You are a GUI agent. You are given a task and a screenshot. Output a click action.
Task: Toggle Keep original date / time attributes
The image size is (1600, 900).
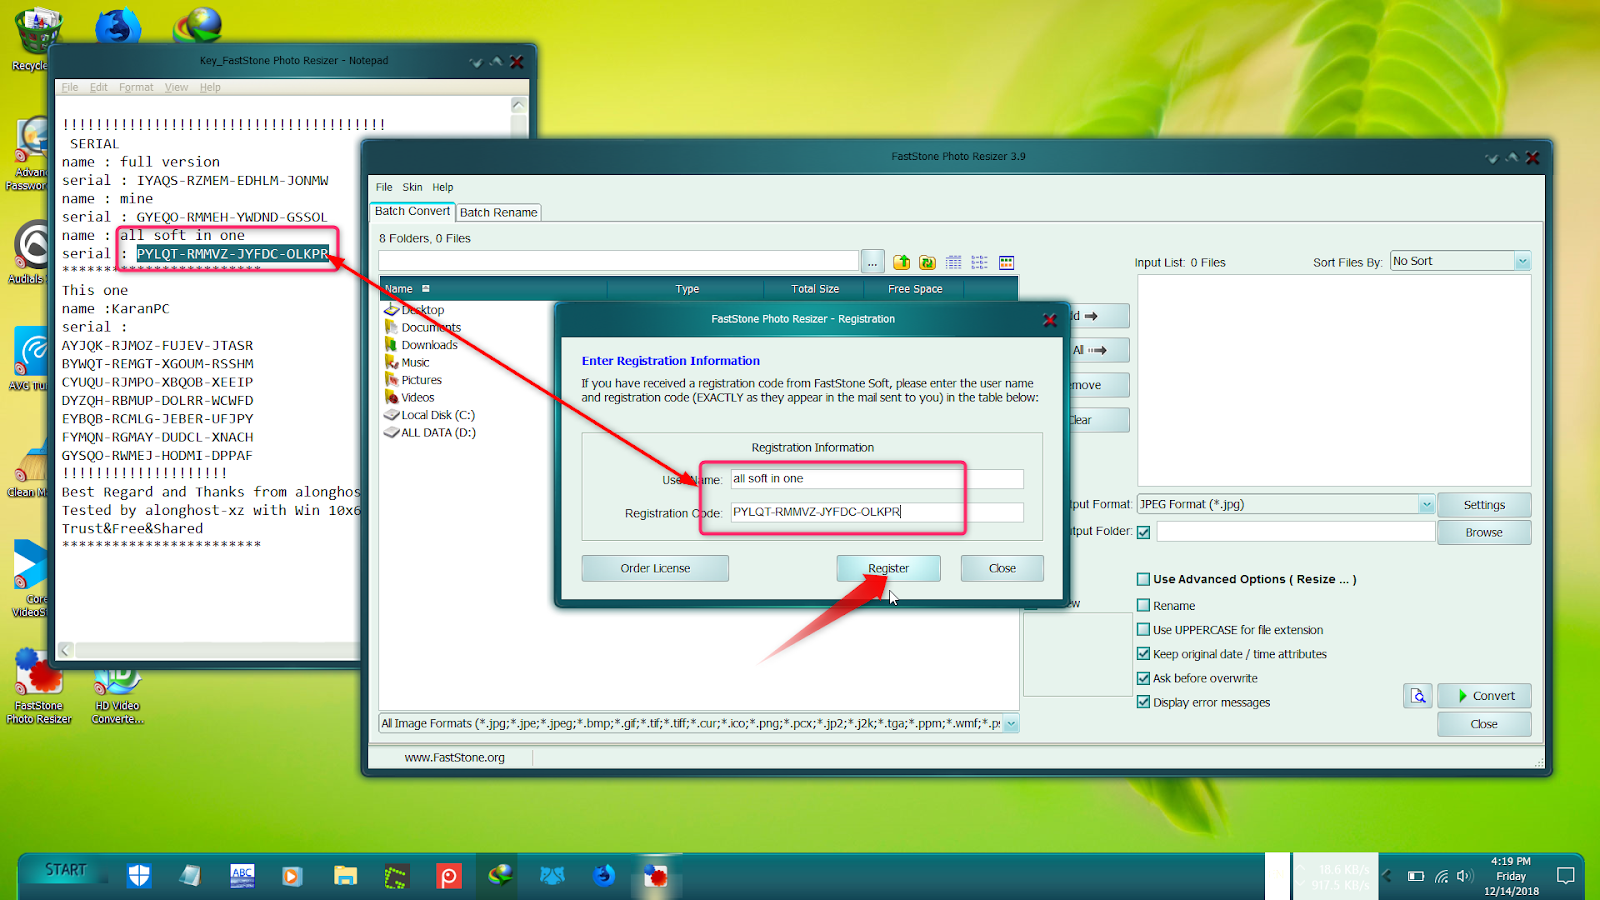pos(1143,654)
